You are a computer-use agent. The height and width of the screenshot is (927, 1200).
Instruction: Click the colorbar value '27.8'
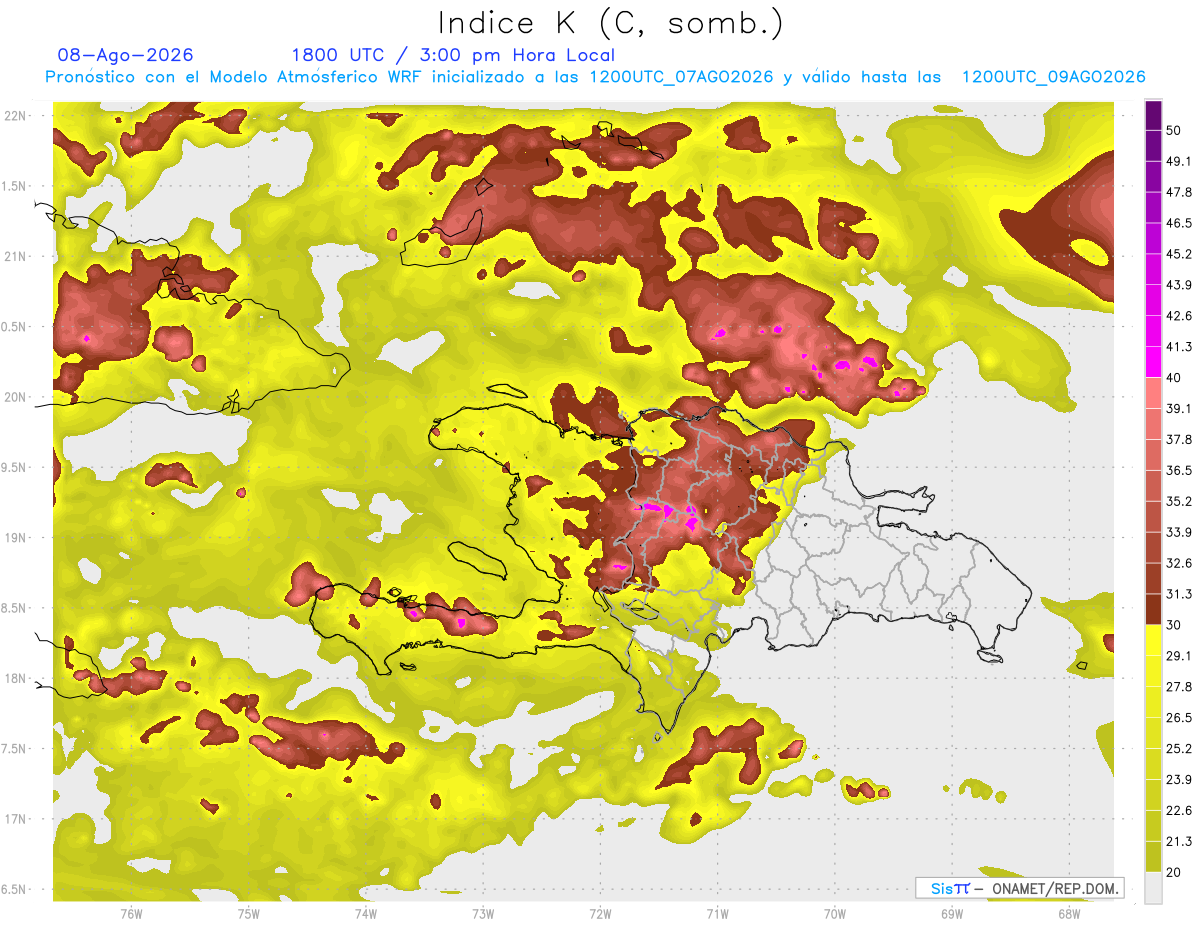(x=1179, y=687)
